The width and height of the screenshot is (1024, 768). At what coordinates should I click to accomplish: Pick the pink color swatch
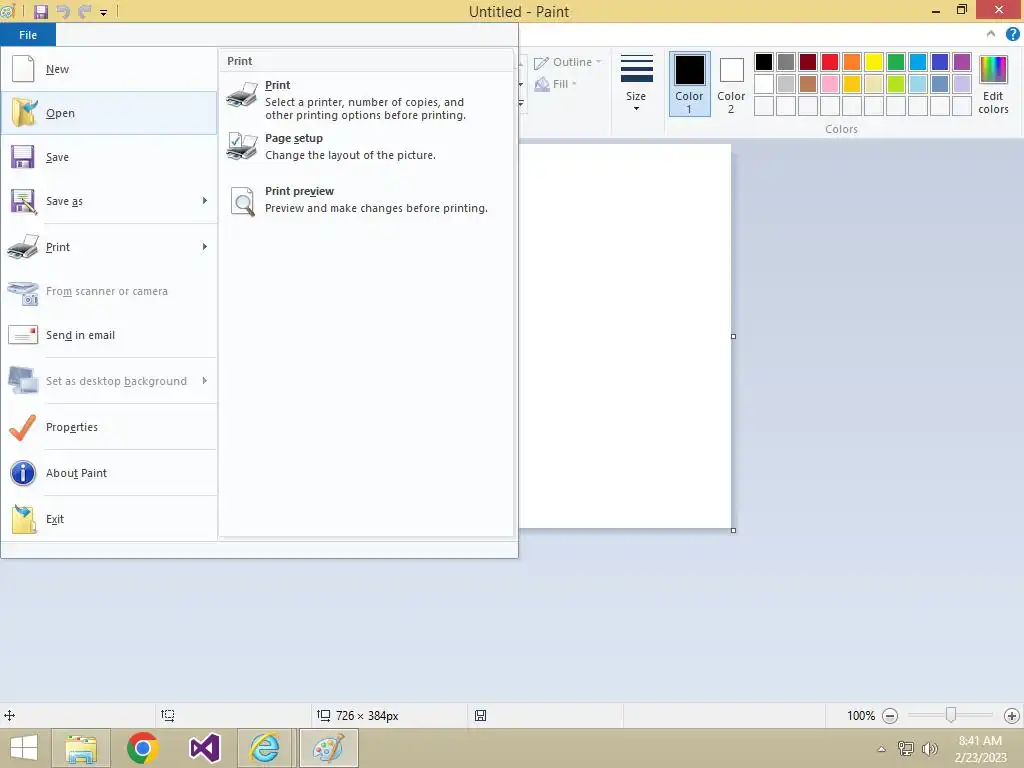tap(830, 84)
